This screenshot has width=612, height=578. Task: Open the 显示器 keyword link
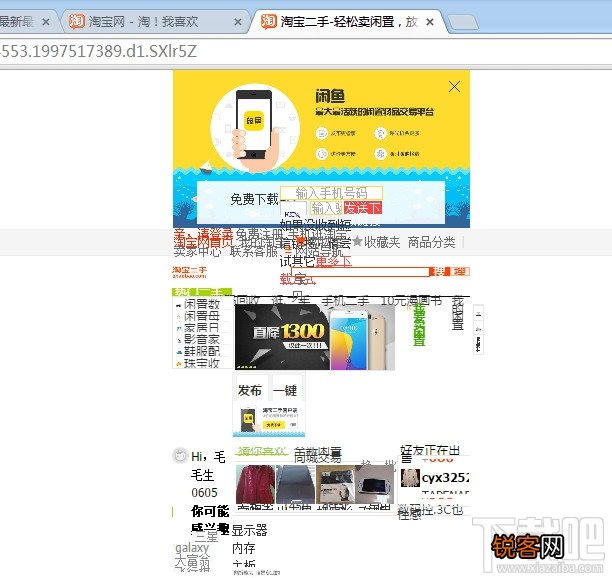click(249, 530)
